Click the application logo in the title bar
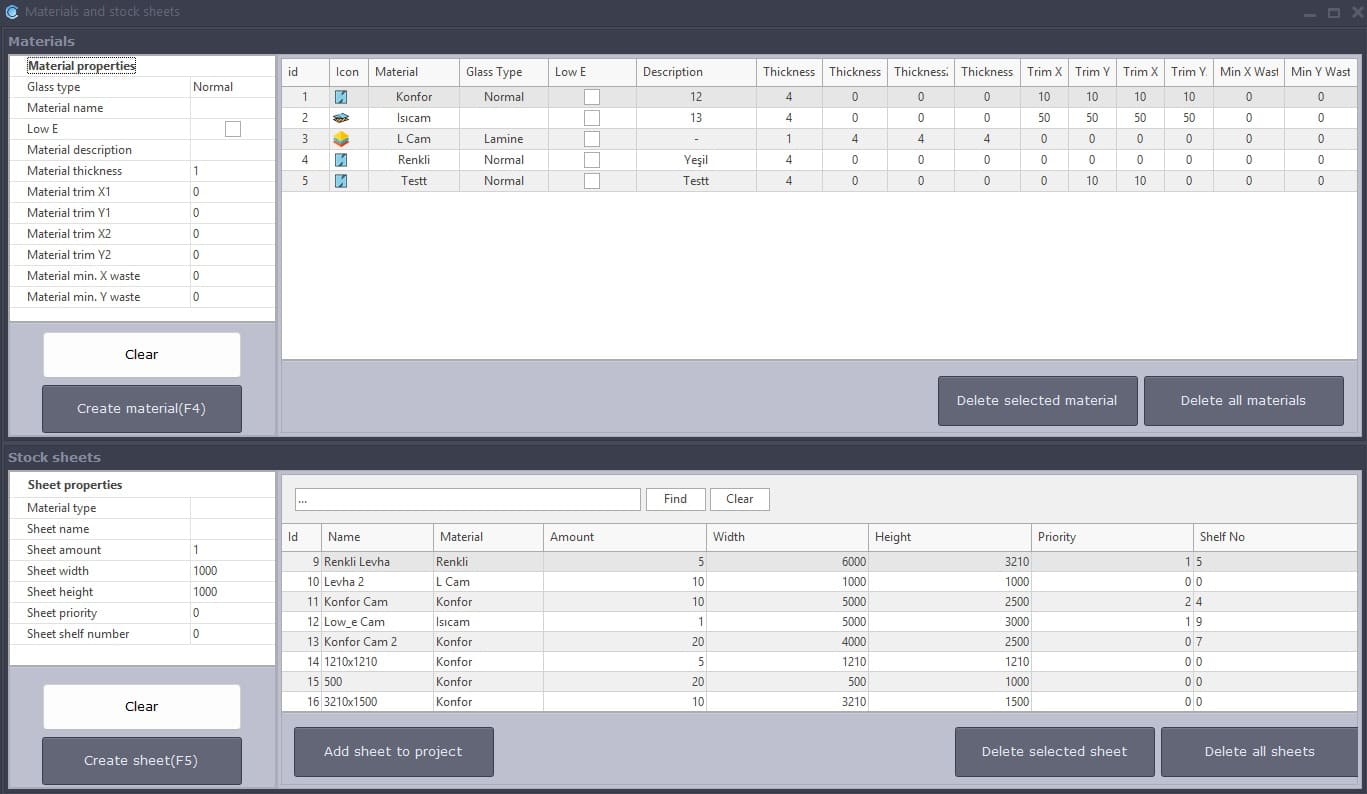1367x794 pixels. click(10, 11)
